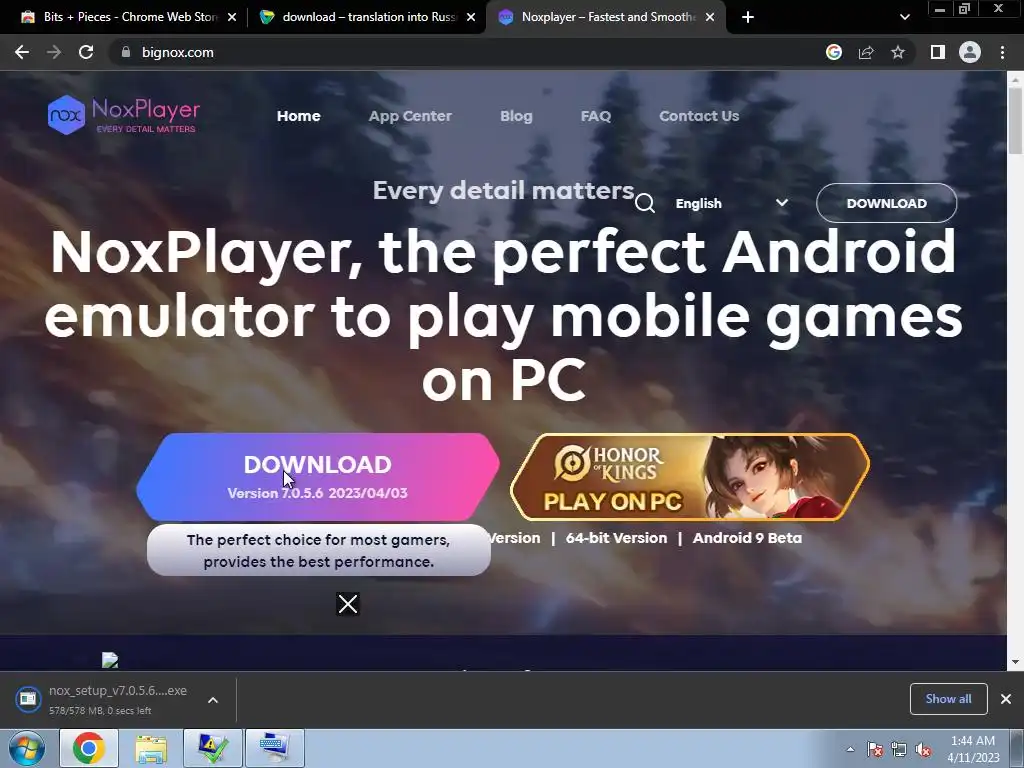Image resolution: width=1024 pixels, height=768 pixels.
Task: Switch to download translation into Russian tab
Action: pyautogui.click(x=368, y=17)
